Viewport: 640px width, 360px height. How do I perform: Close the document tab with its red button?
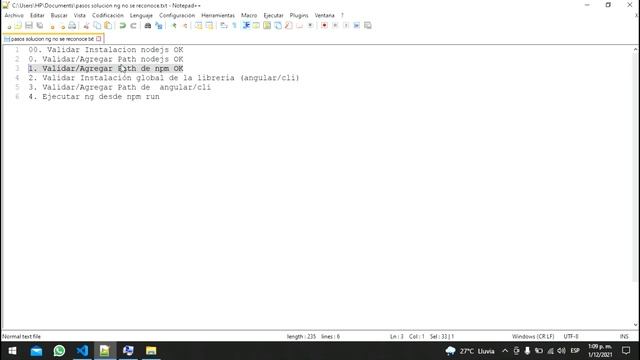[99, 39]
